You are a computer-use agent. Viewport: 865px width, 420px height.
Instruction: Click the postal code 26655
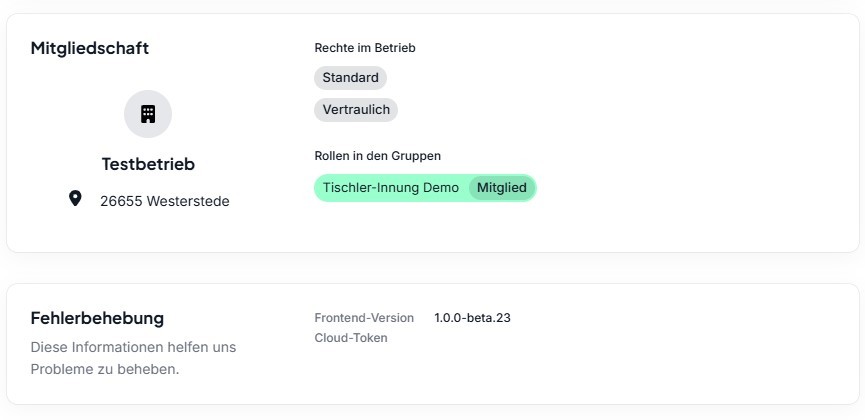(121, 201)
